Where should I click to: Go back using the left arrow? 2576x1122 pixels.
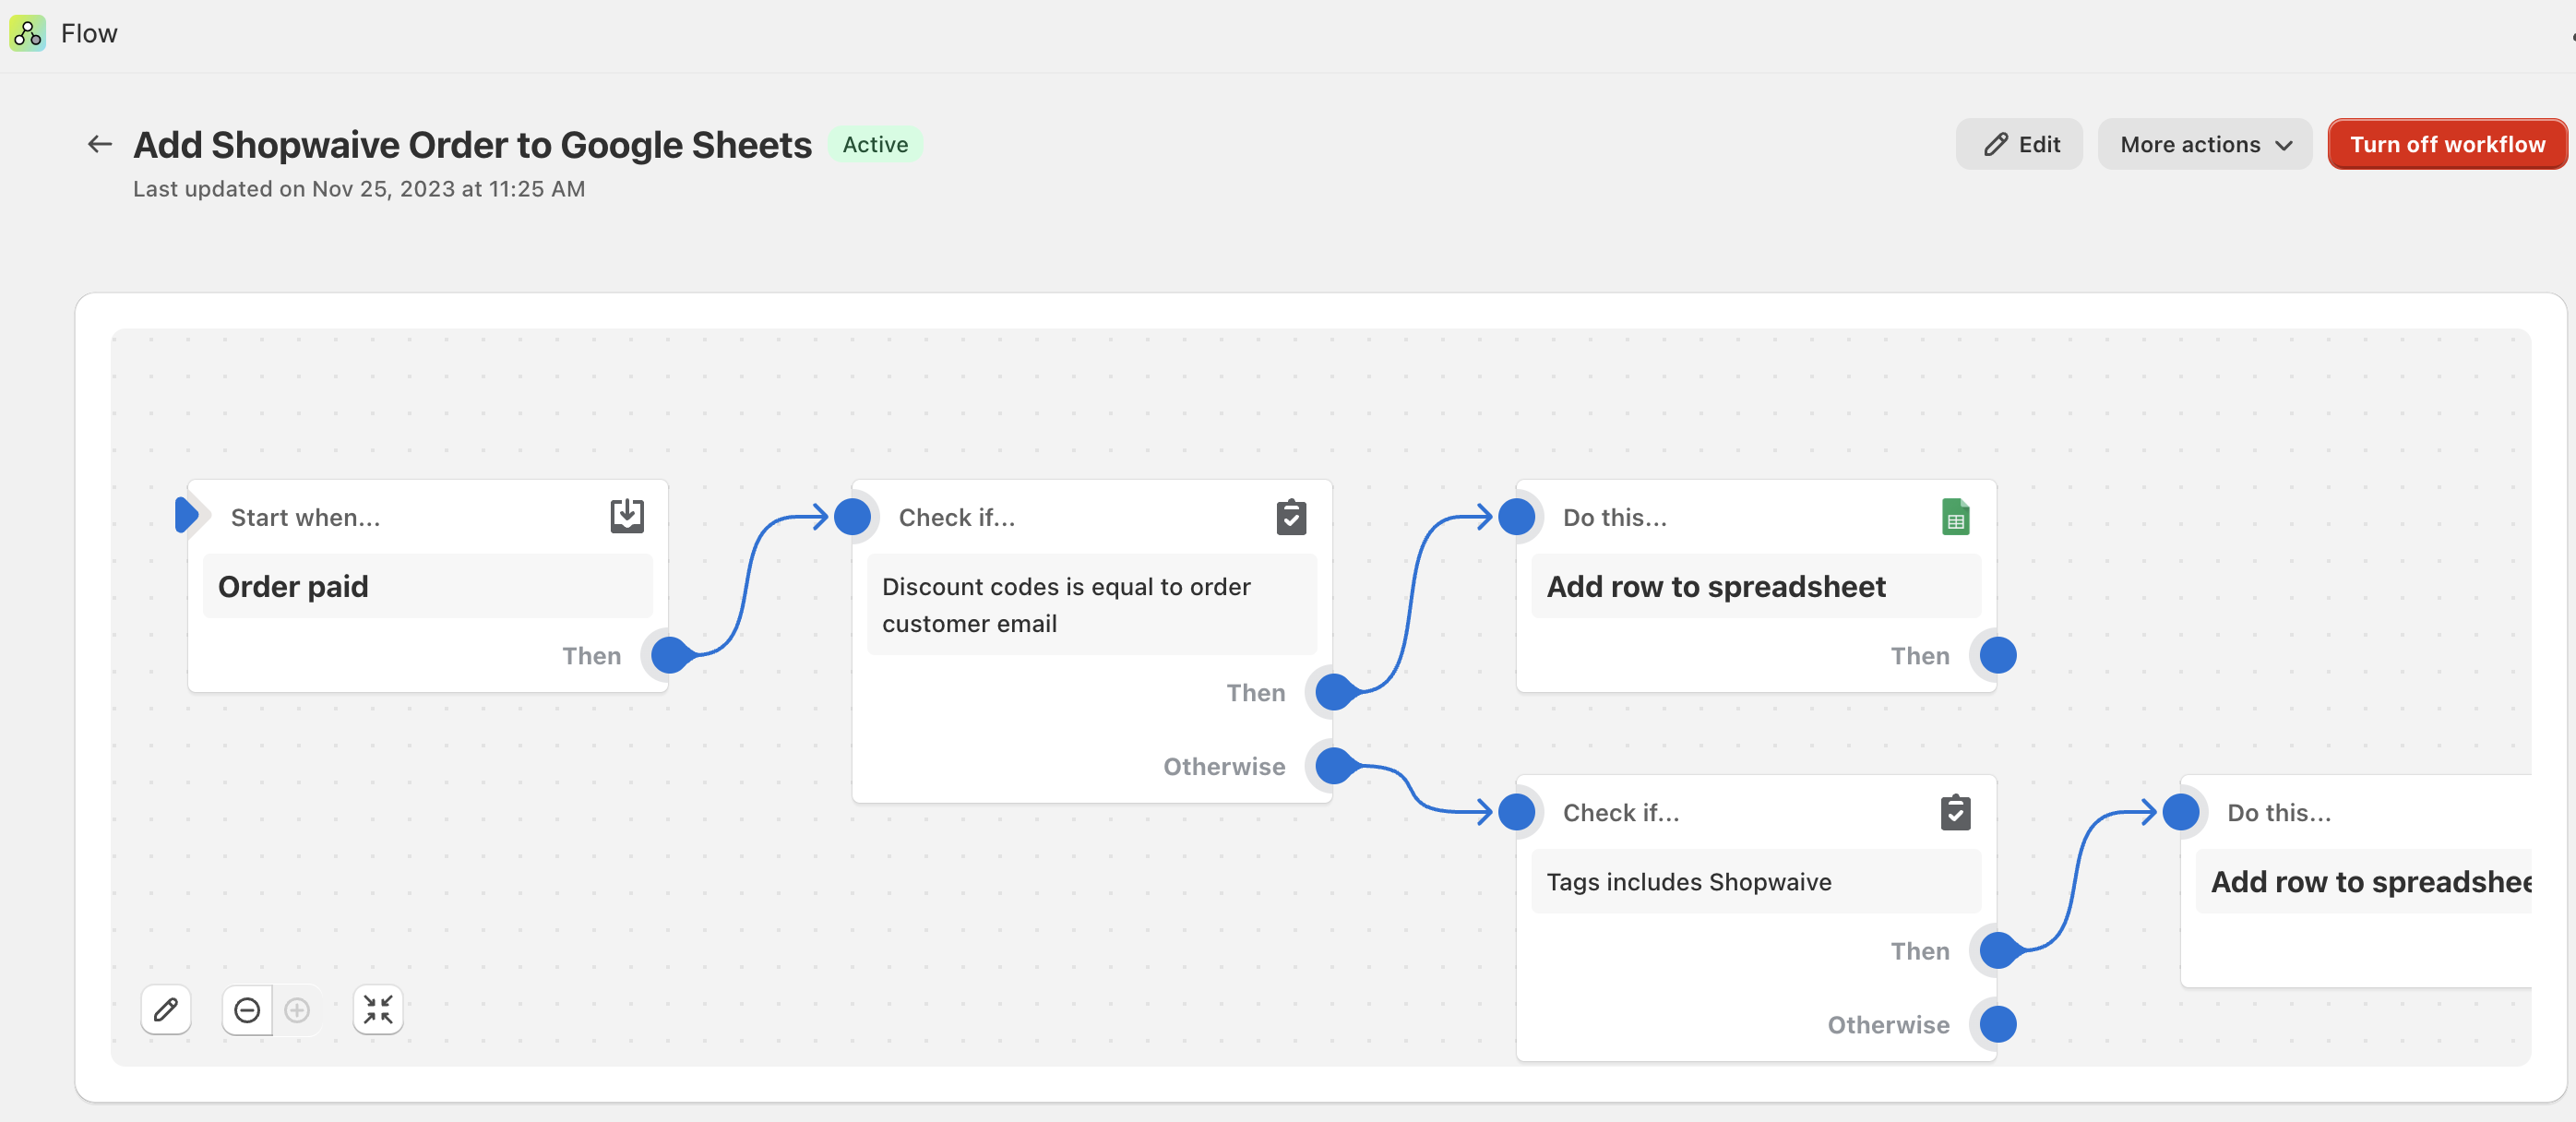(x=99, y=144)
